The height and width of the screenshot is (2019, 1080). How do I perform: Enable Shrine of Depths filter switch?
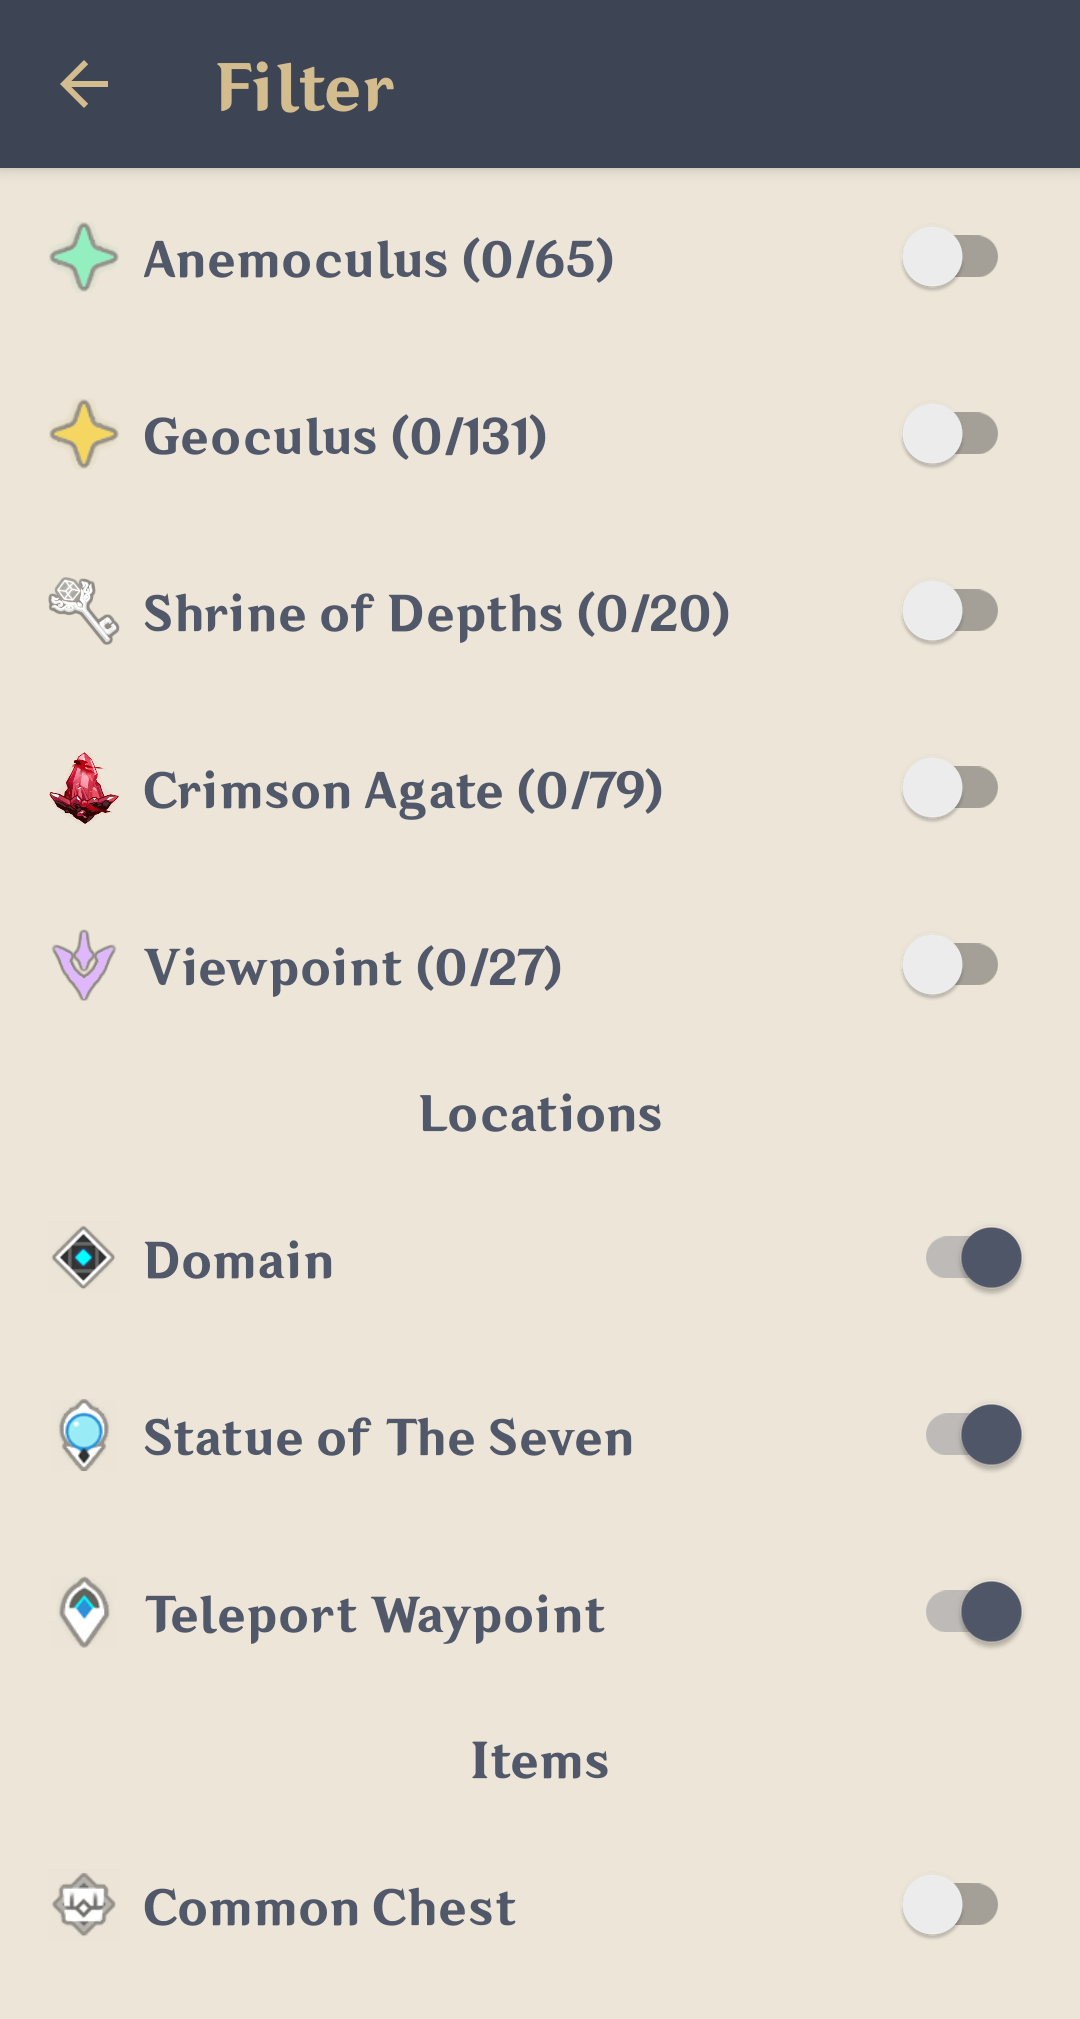[950, 611]
